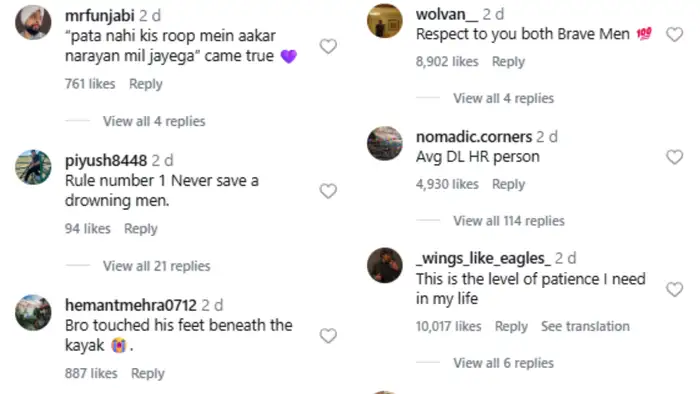The width and height of the screenshot is (700, 394).
Task: Open piyush8448 profile avatar
Action: point(33,167)
